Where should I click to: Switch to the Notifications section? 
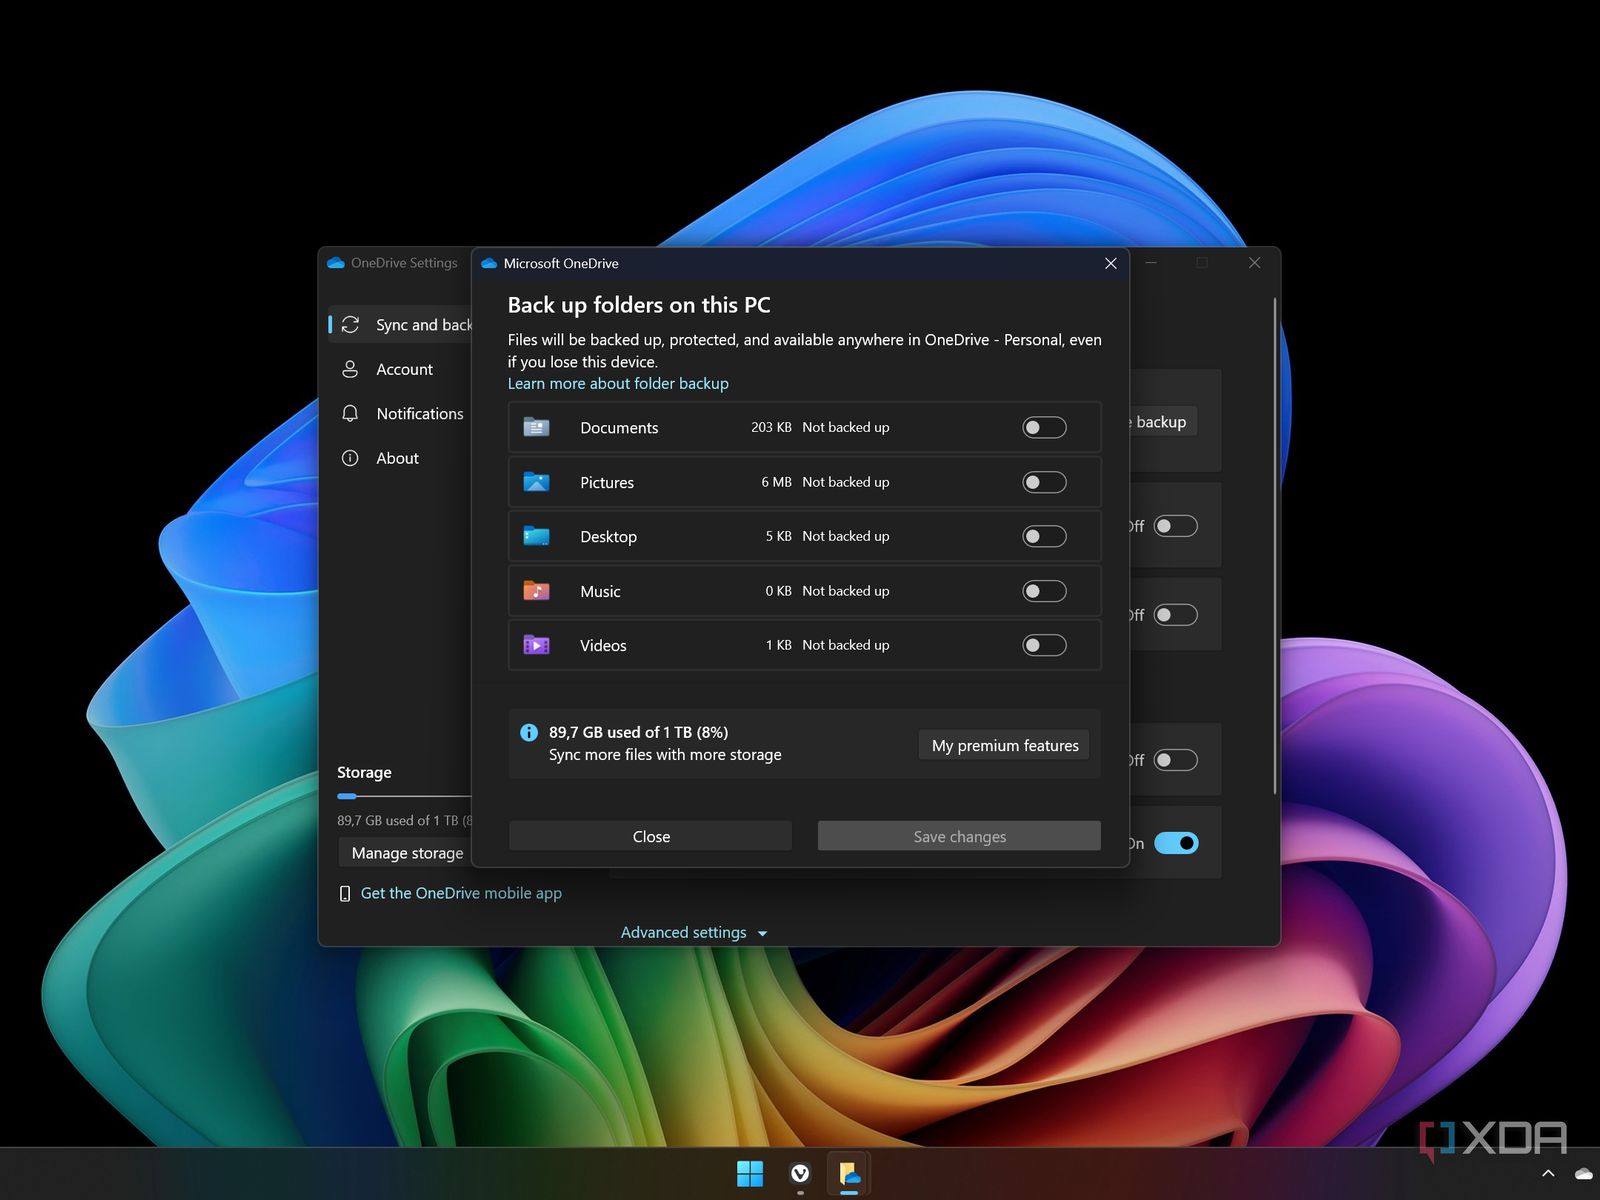pyautogui.click(x=419, y=414)
